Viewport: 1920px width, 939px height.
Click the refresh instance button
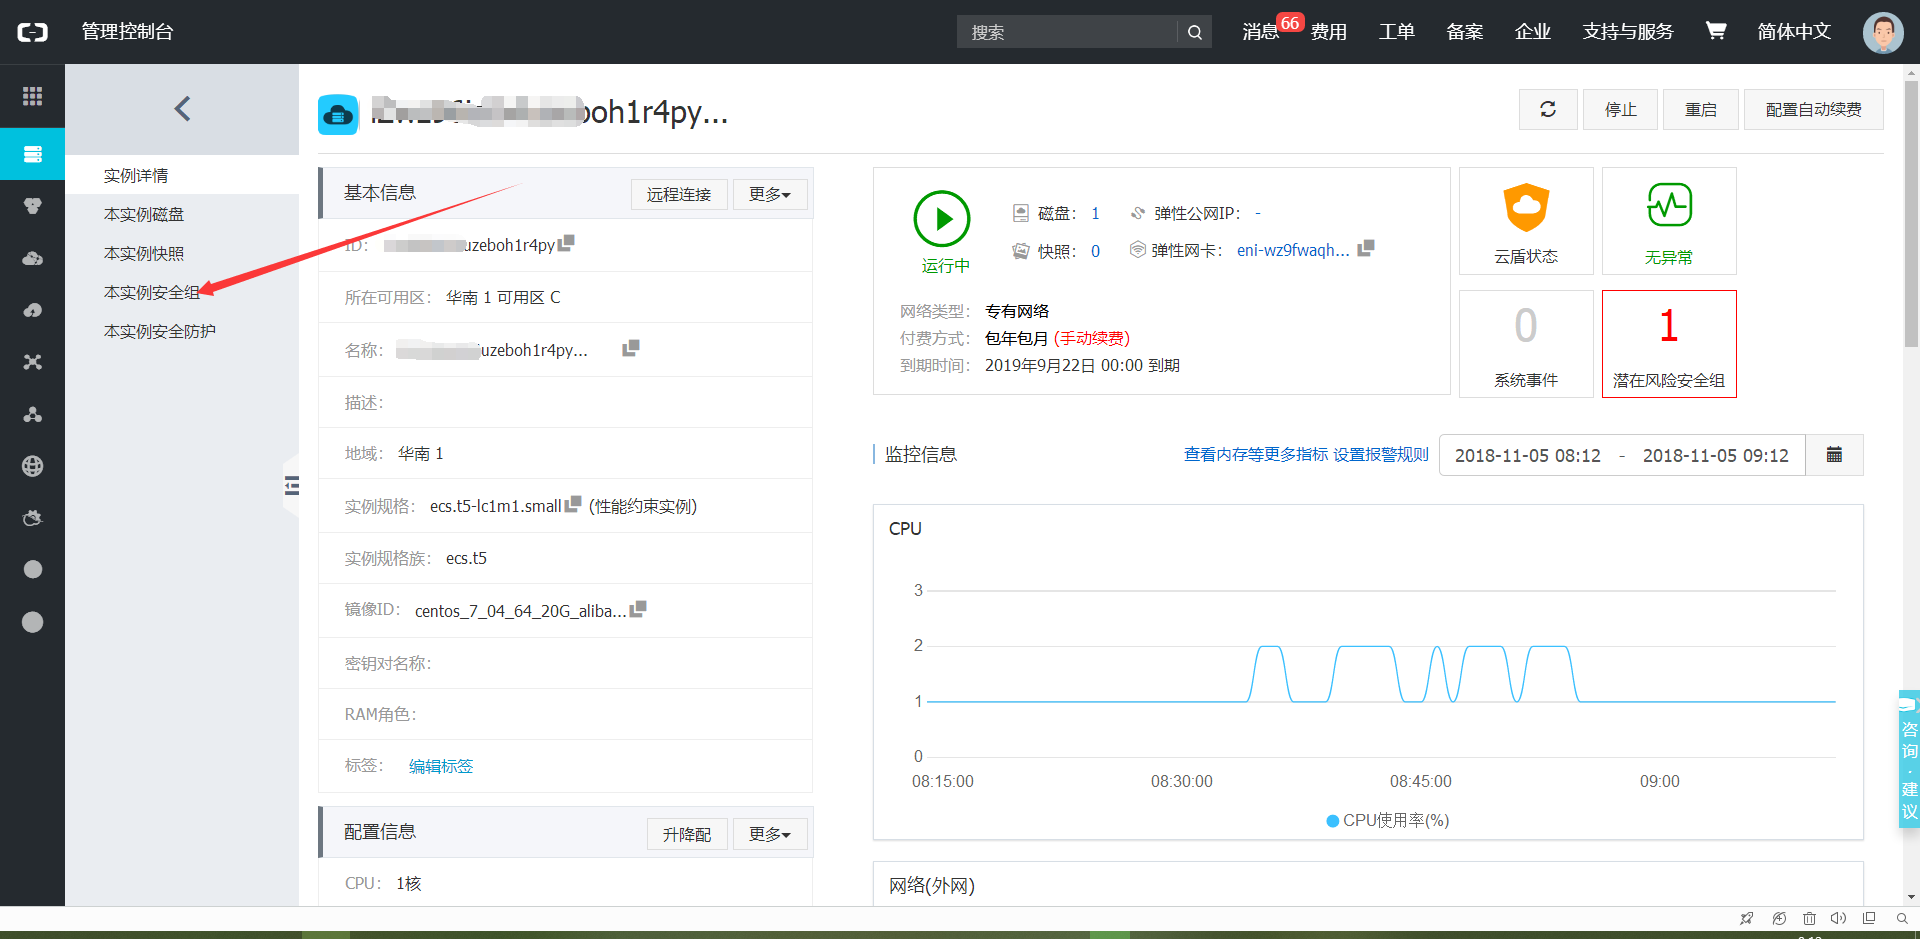click(x=1548, y=109)
